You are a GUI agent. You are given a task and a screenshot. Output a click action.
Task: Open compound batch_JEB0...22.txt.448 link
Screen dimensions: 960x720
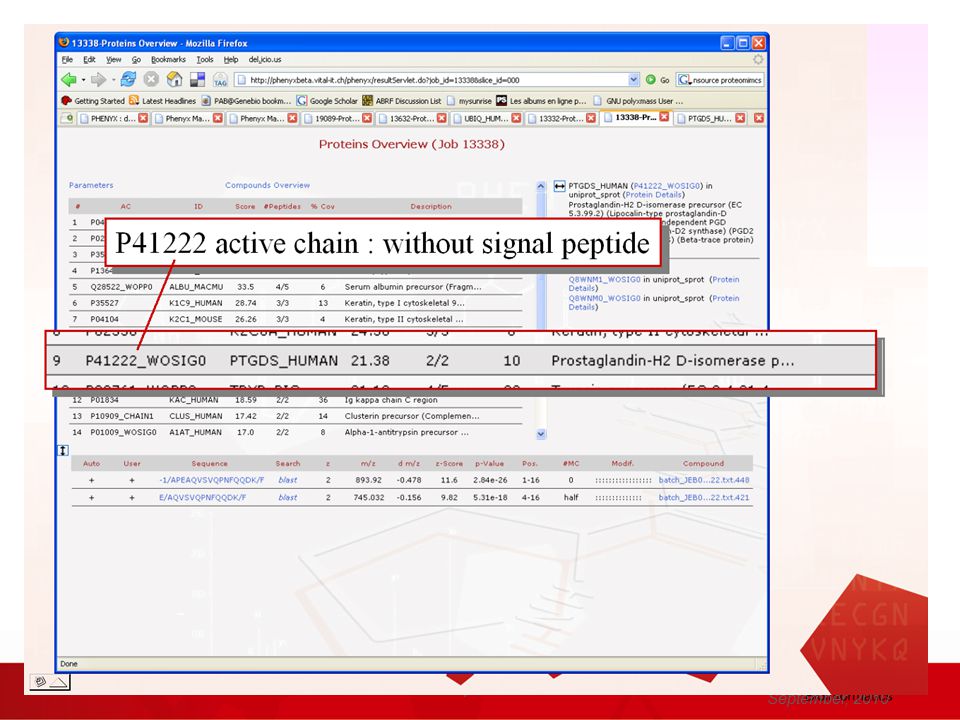tap(704, 480)
